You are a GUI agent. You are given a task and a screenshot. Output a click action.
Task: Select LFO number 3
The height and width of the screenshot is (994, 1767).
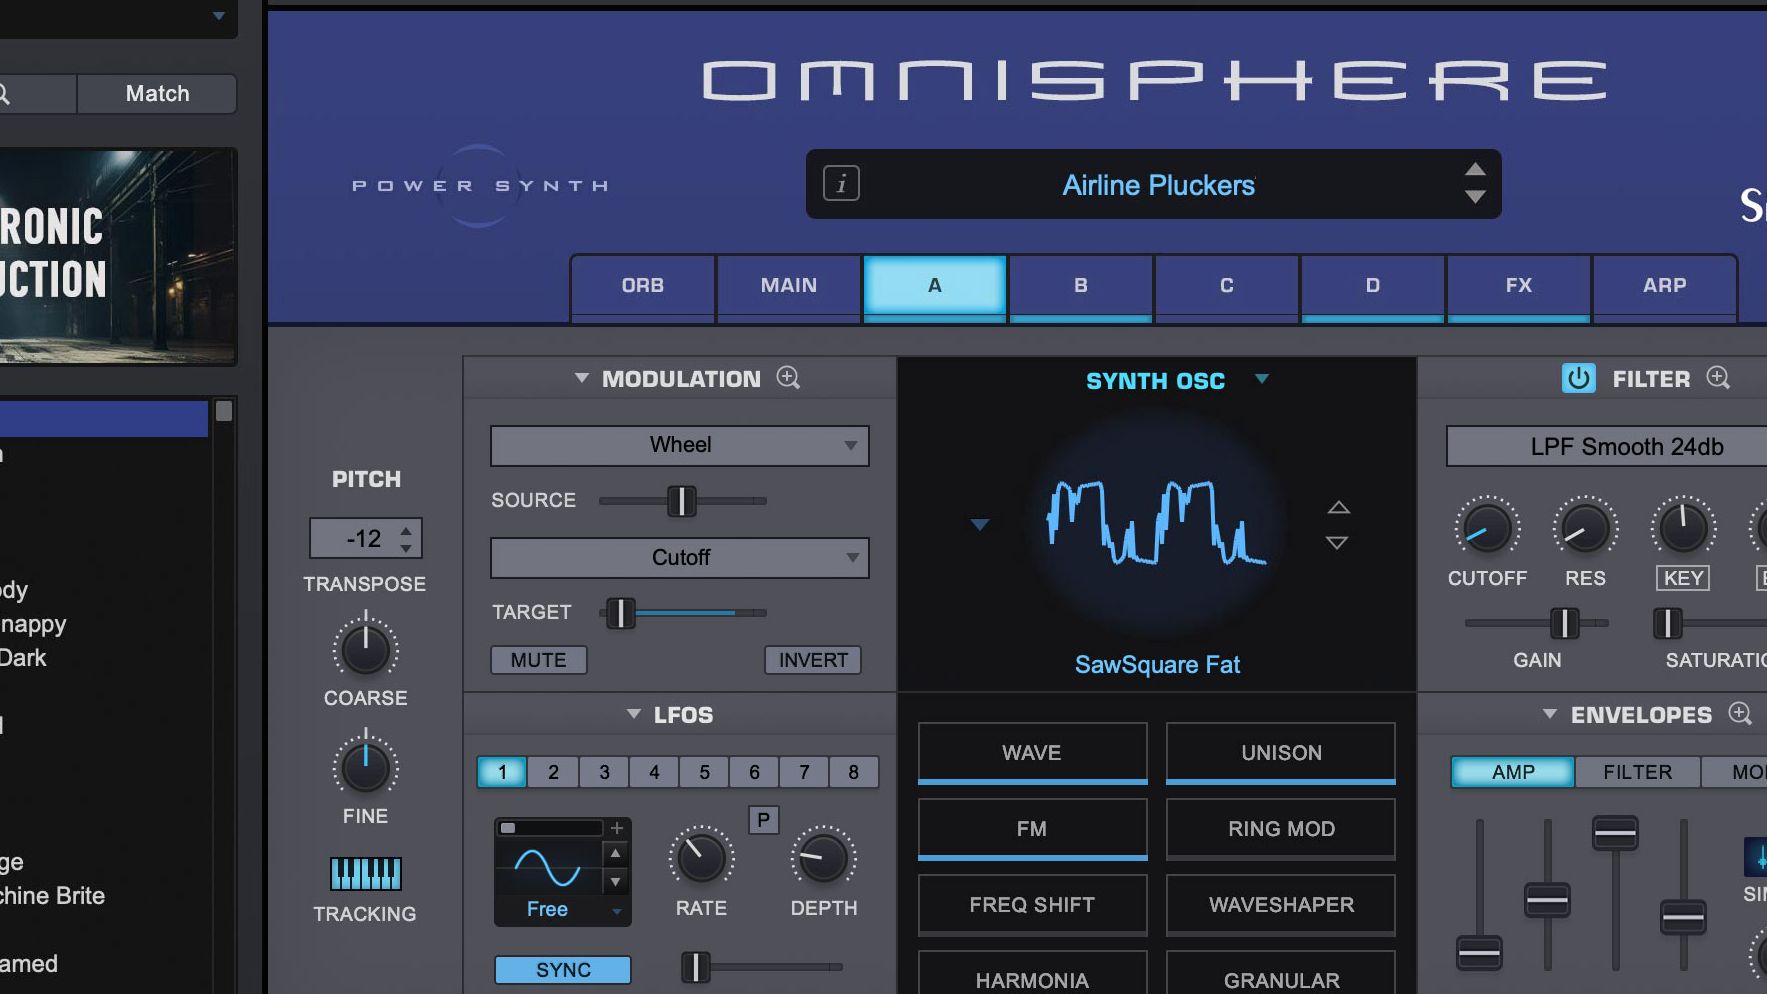click(604, 772)
